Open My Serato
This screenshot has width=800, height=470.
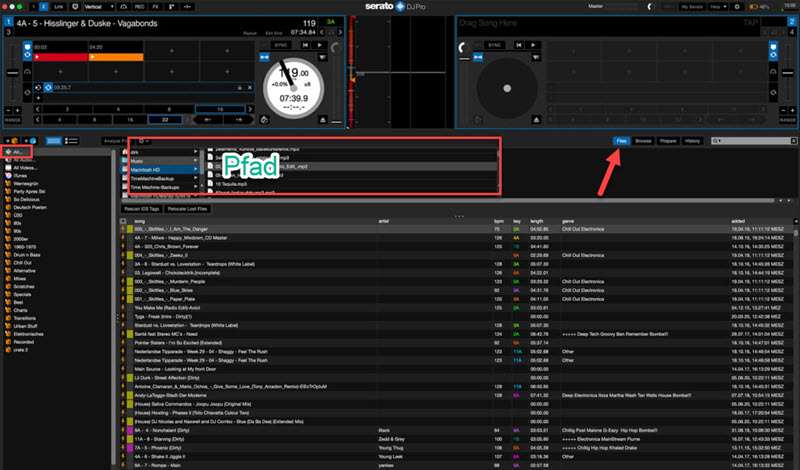[x=692, y=7]
